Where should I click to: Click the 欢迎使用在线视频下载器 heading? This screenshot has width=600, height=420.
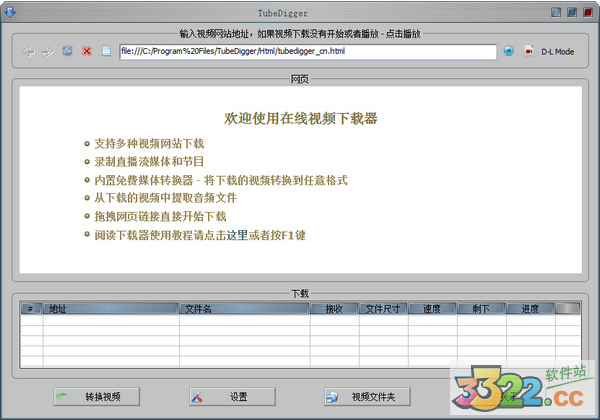pos(300,118)
